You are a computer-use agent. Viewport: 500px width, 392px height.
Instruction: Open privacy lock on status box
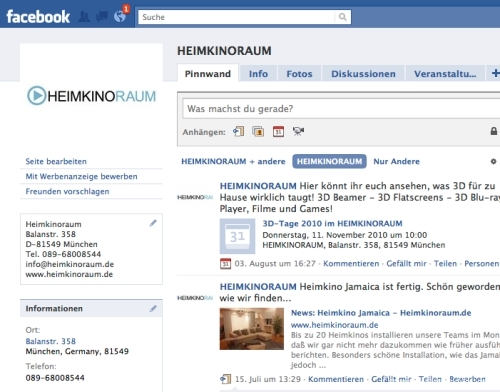pos(494,131)
